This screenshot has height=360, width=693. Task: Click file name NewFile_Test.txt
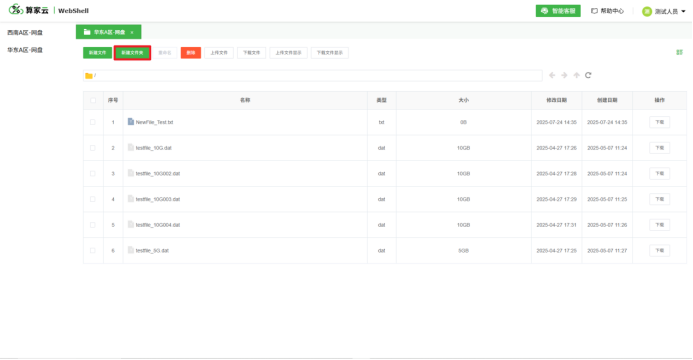(x=154, y=122)
